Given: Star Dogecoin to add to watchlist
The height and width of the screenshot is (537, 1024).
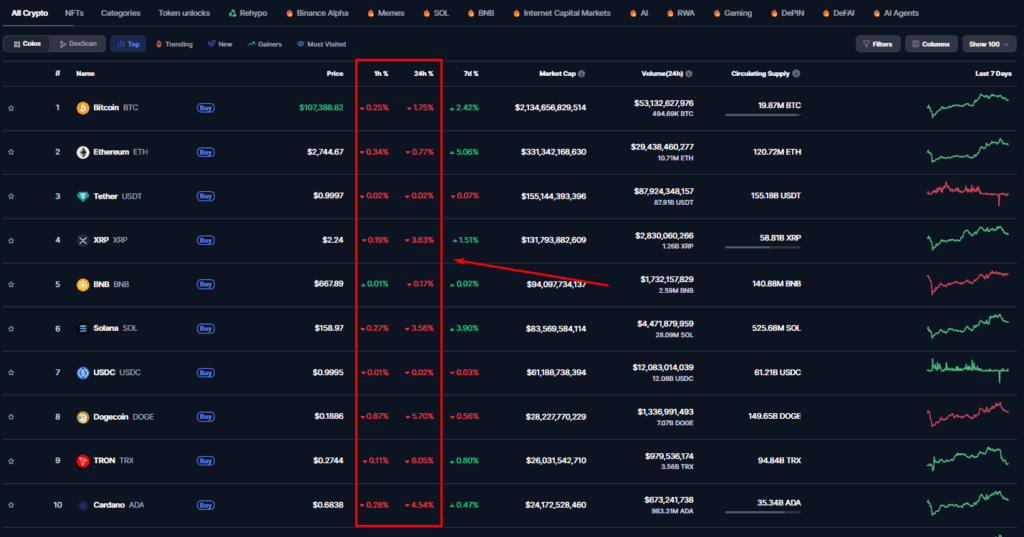Looking at the screenshot, I should tap(11, 417).
